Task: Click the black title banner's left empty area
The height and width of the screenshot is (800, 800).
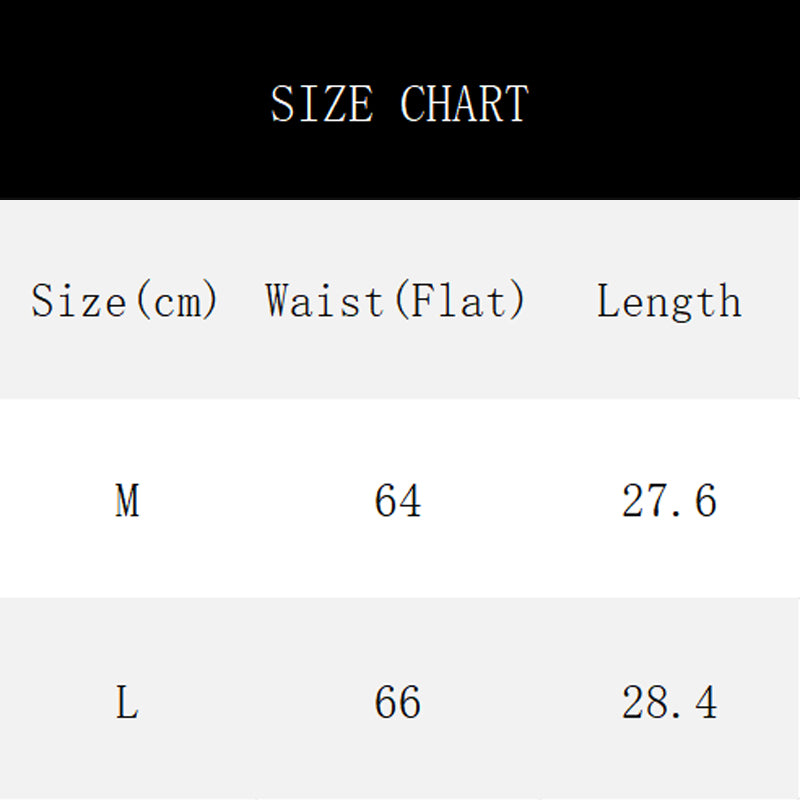Action: (x=120, y=100)
